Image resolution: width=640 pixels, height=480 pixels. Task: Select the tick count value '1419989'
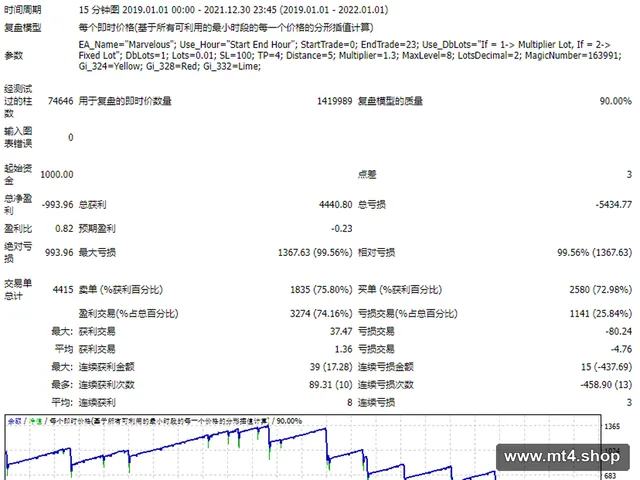pyautogui.click(x=334, y=101)
